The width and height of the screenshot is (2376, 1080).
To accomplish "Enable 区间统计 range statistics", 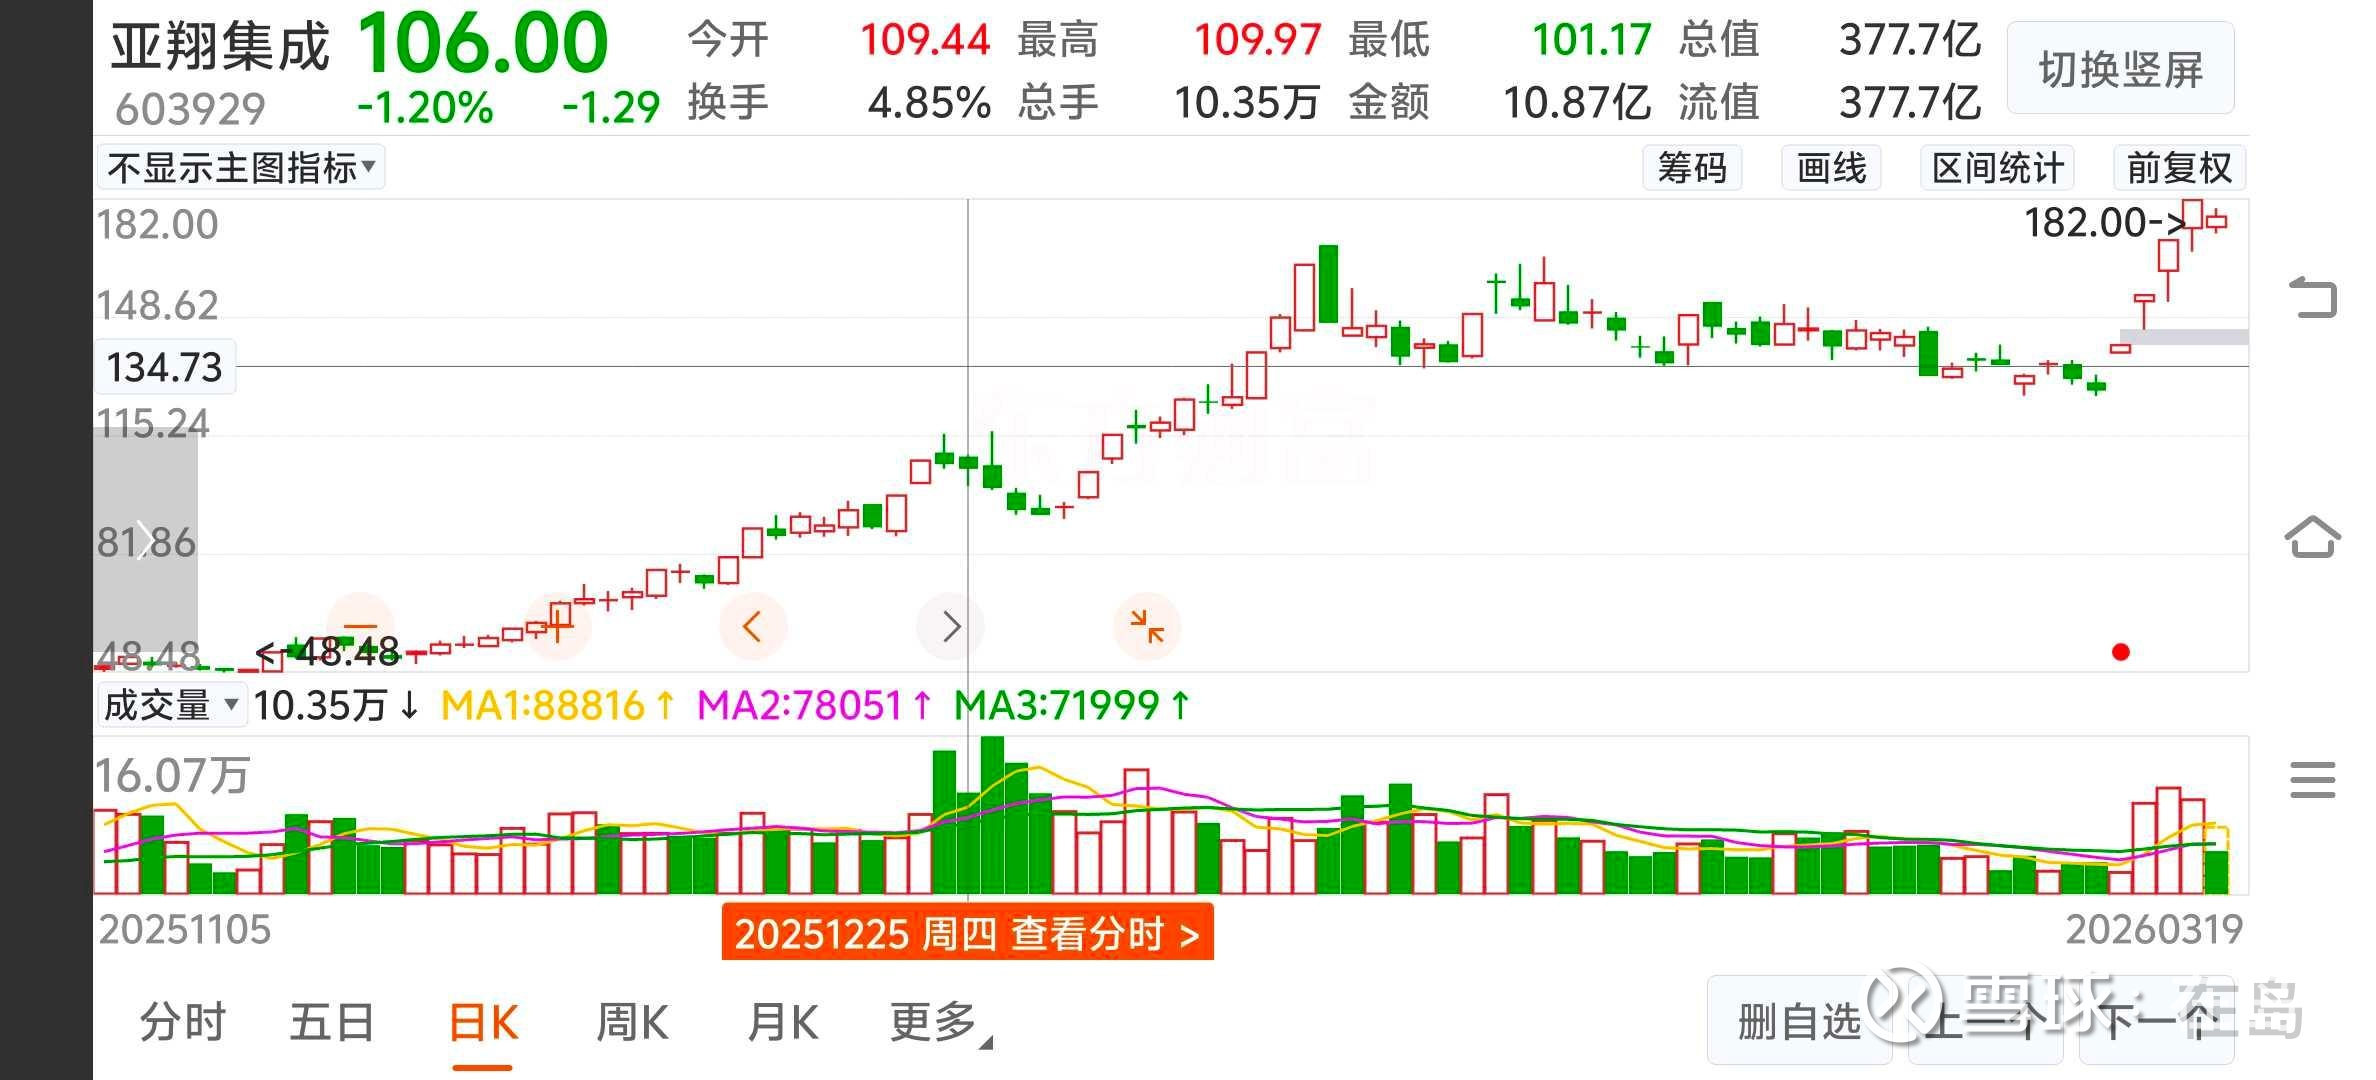I will tap(1997, 167).
